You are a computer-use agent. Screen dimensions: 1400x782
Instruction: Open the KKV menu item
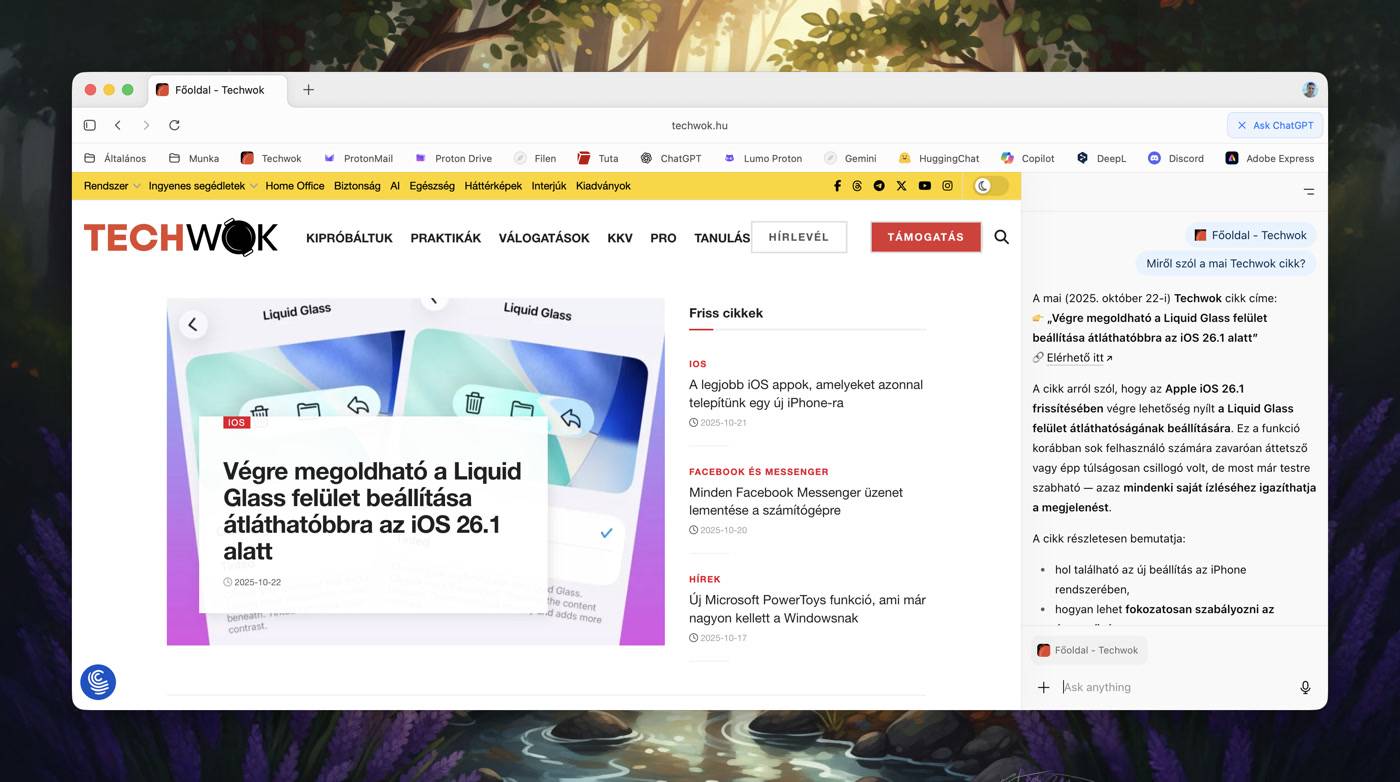coord(620,238)
